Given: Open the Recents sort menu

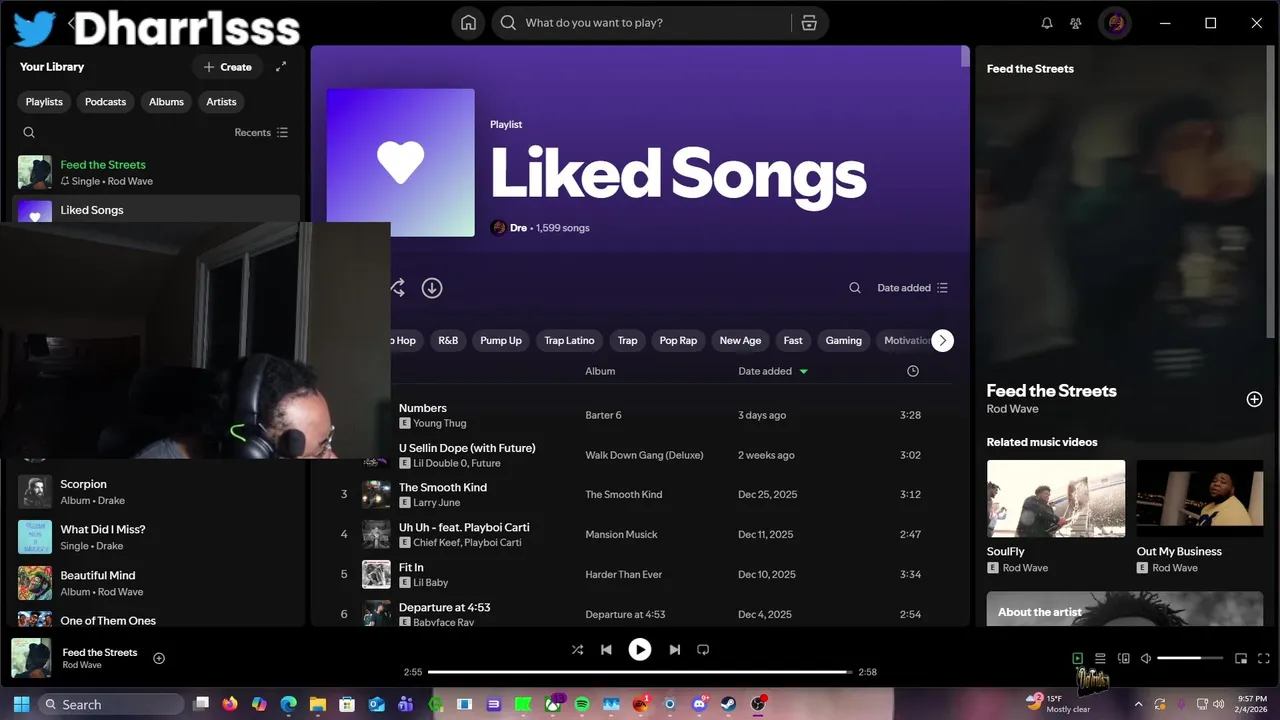Looking at the screenshot, I should click(261, 132).
